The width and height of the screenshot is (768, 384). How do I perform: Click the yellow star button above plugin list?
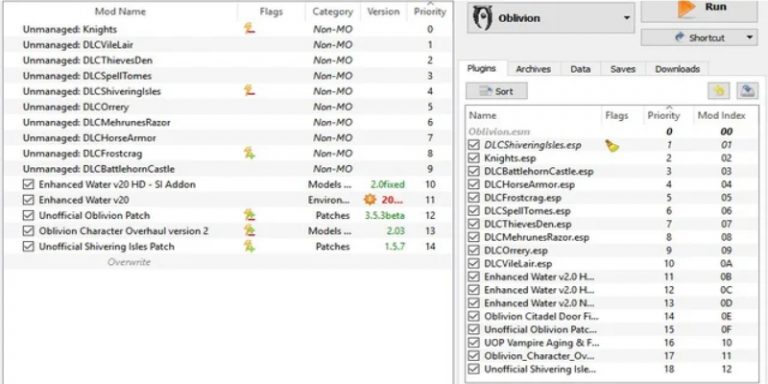pyautogui.click(x=718, y=91)
